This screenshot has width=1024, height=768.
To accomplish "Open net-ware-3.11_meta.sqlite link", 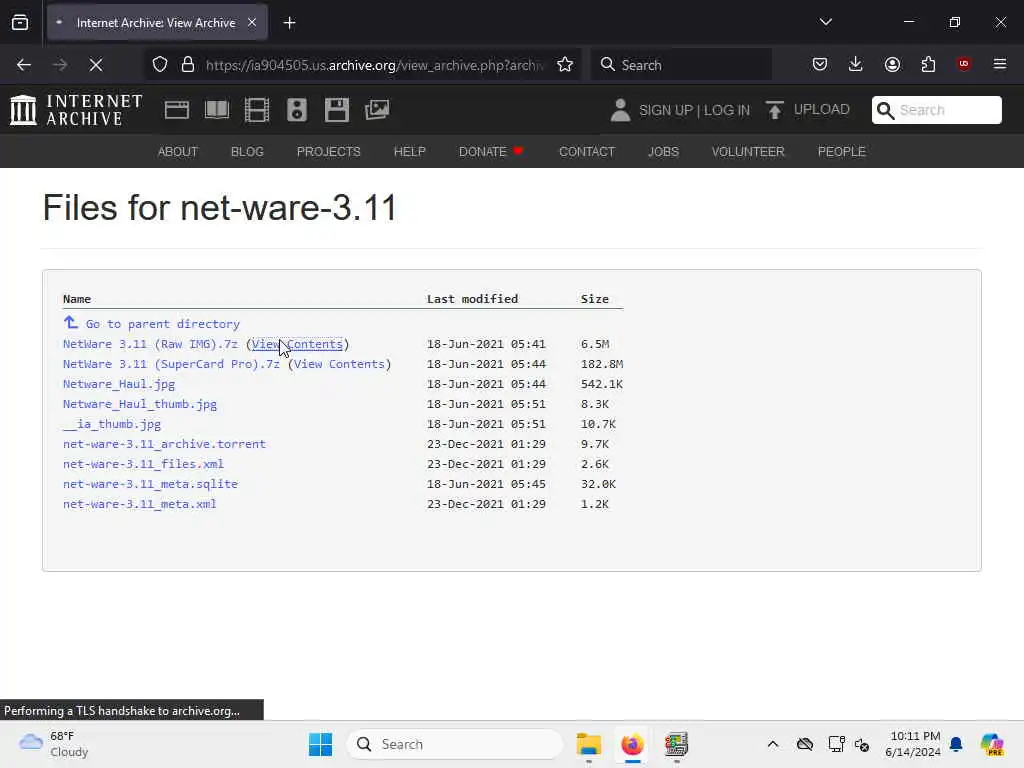I will point(150,484).
